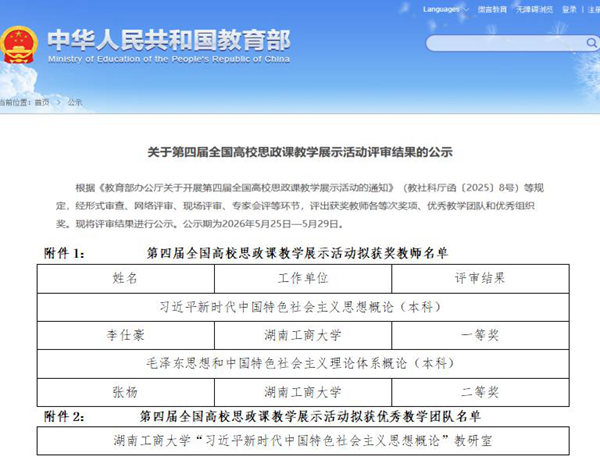Viewport: 600px width, 460px height.
Task: Click heading 第四届全国高校思政课教学展示活动拟获奖教师名单
Action: (x=297, y=253)
